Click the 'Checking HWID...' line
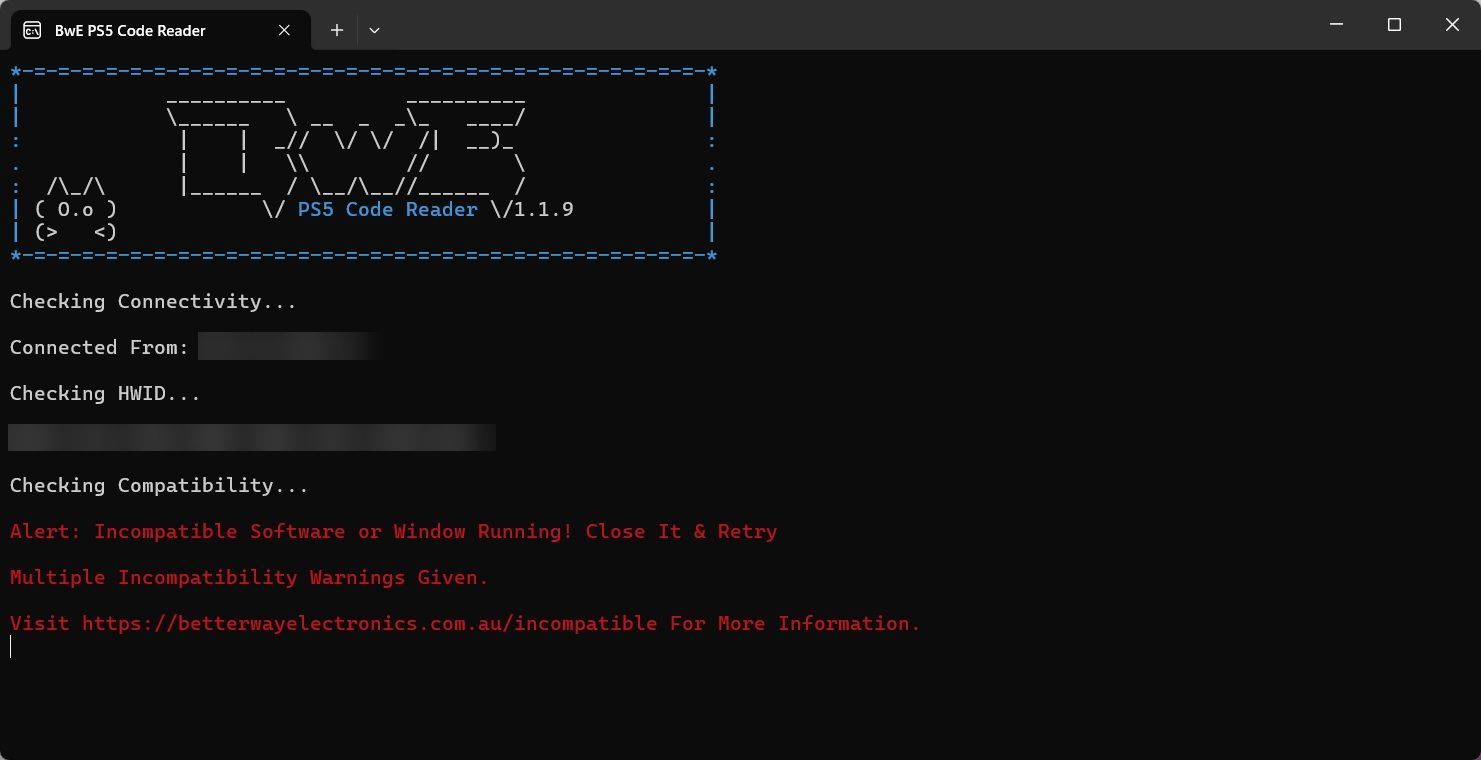The image size is (1481, 760). pyautogui.click(x=105, y=394)
